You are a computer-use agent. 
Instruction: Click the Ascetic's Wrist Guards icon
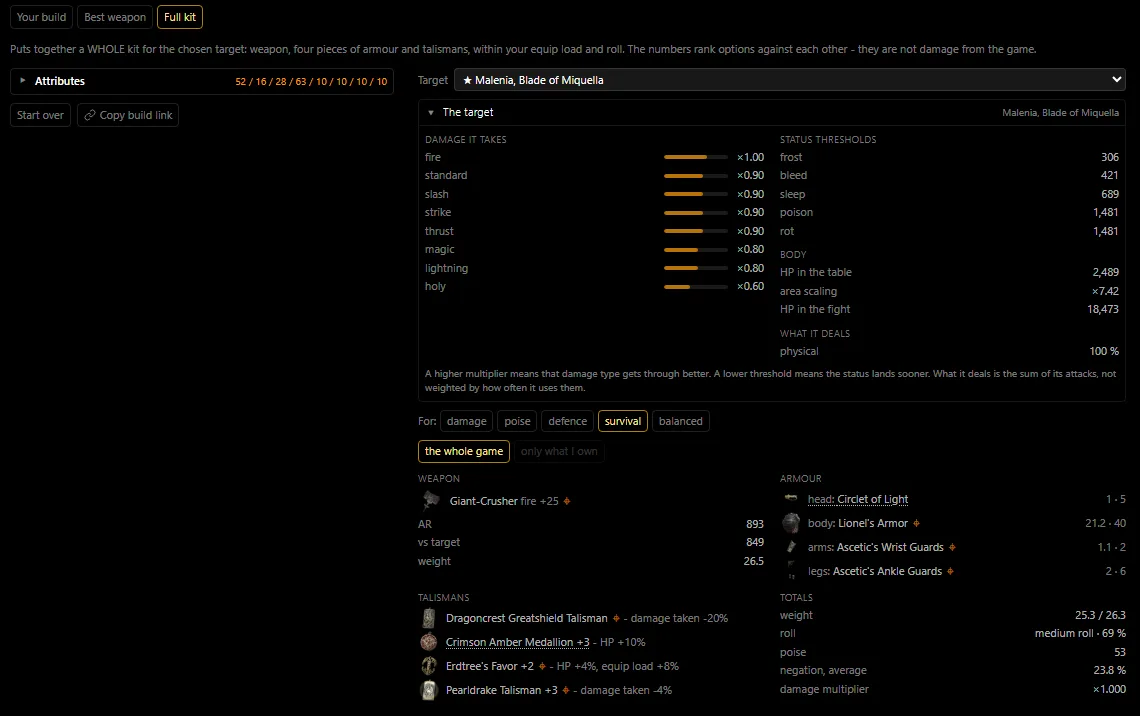coord(791,547)
